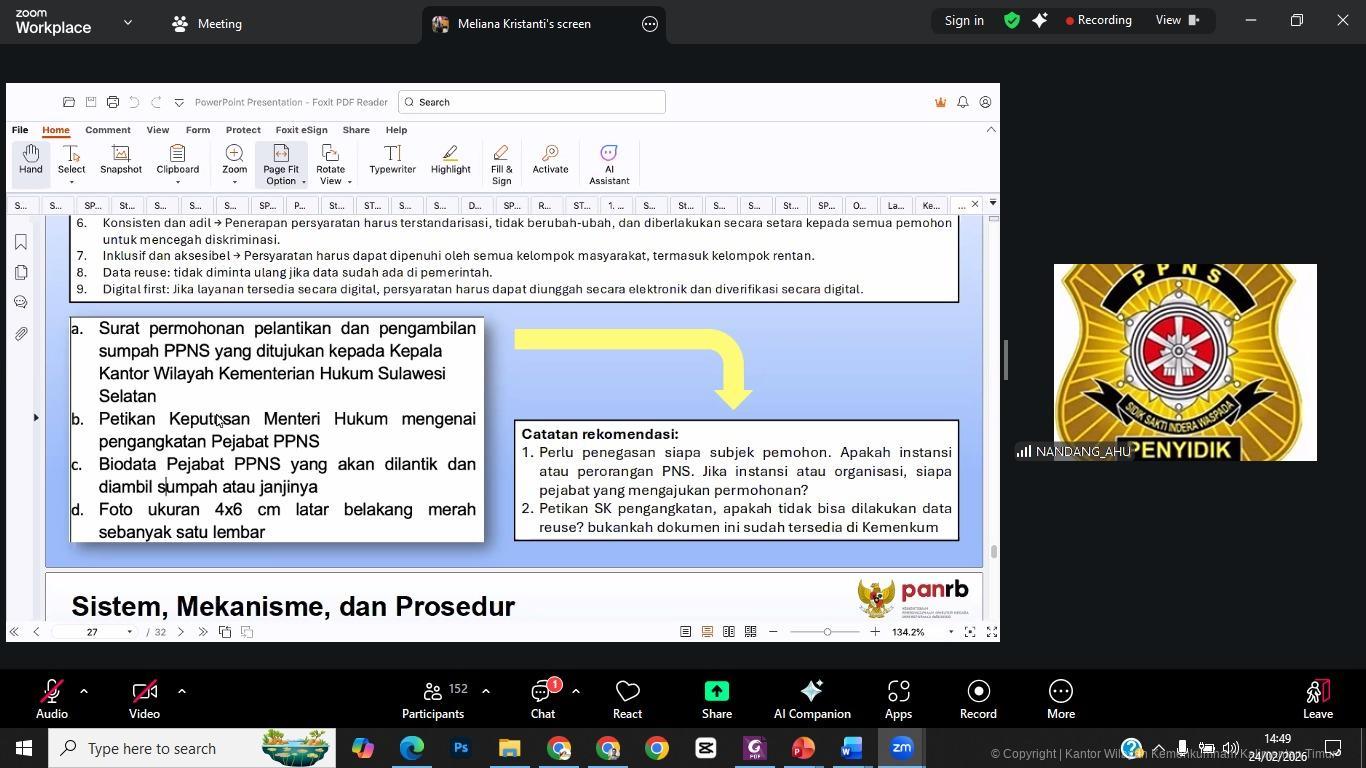The image size is (1366, 768).
Task: Click the Snapshot tool icon
Action: (120, 160)
